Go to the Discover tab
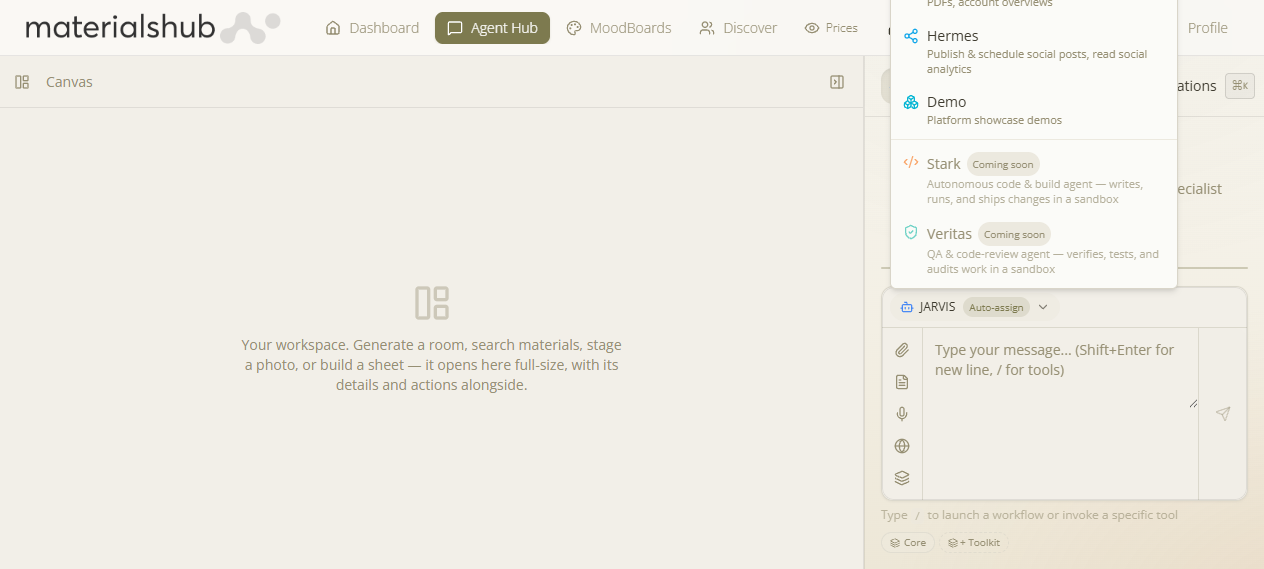The width and height of the screenshot is (1264, 569). [738, 28]
